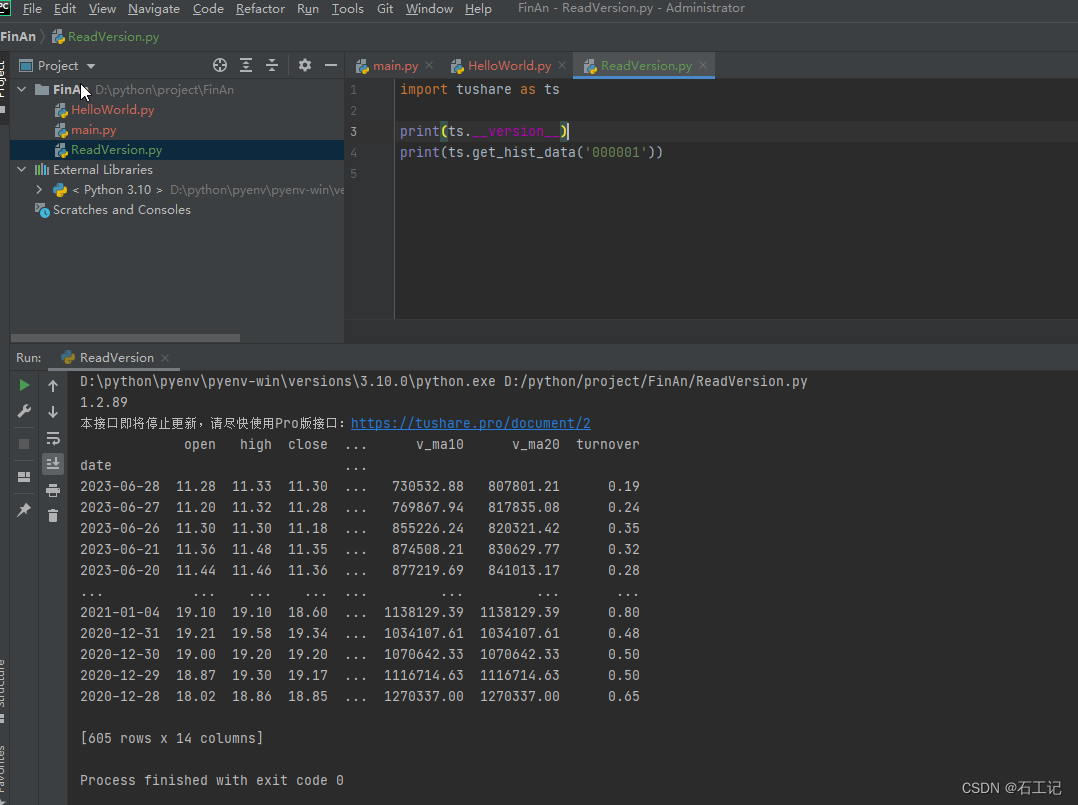The height and width of the screenshot is (805, 1078).
Task: Toggle soft-wrap in Run console
Action: 53,438
